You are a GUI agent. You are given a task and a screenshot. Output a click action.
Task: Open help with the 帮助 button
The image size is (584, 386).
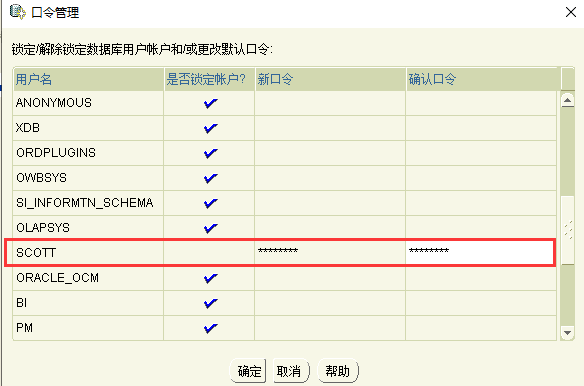pyautogui.click(x=338, y=371)
